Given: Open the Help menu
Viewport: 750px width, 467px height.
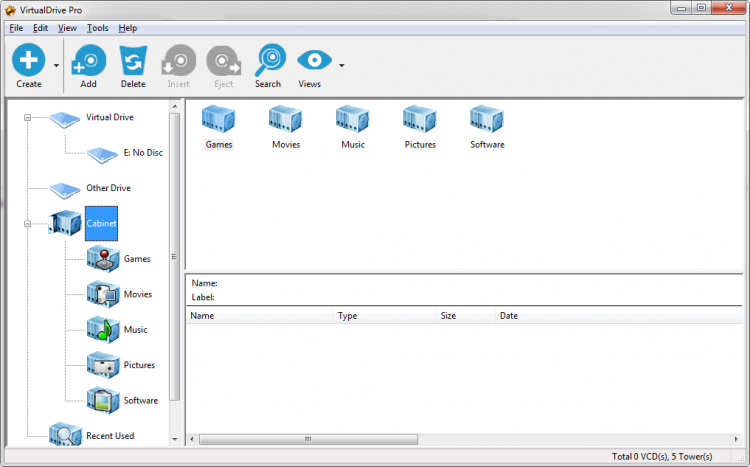Looking at the screenshot, I should [128, 28].
